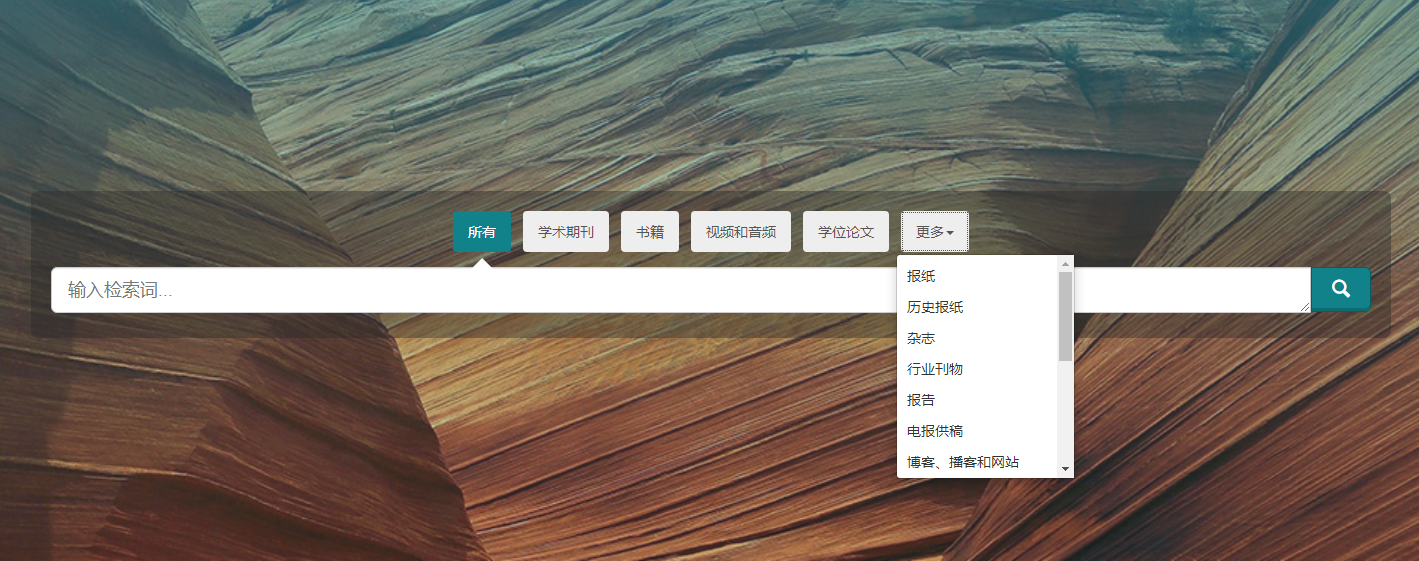Click the dropdown list scroll-down arrow
The height and width of the screenshot is (561, 1419).
(1065, 468)
